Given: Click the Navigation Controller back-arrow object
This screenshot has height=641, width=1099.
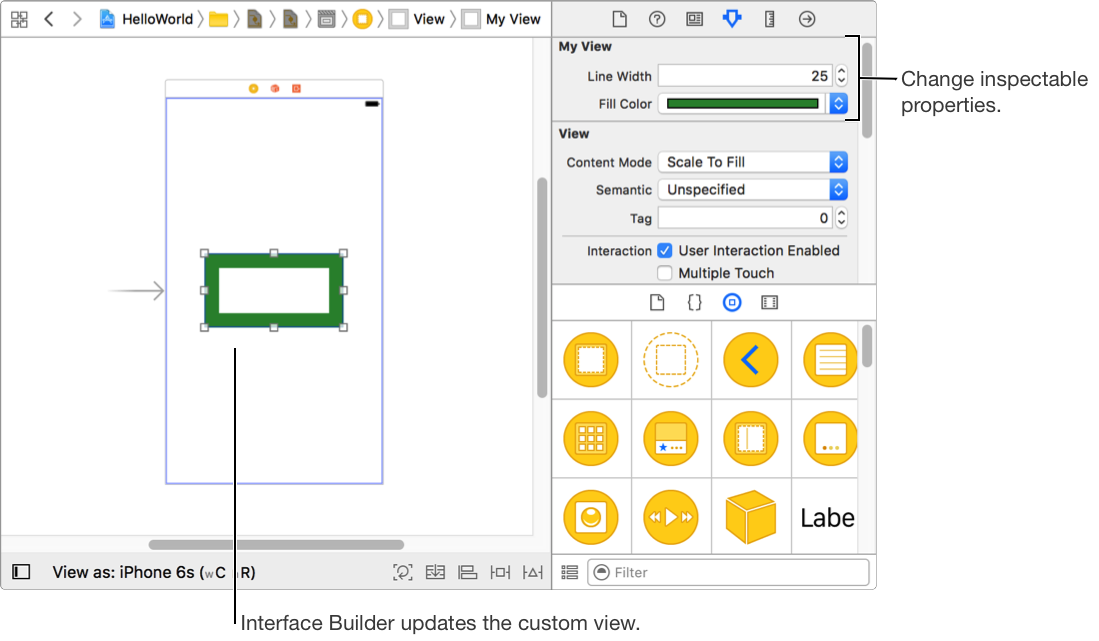Looking at the screenshot, I should tap(750, 359).
